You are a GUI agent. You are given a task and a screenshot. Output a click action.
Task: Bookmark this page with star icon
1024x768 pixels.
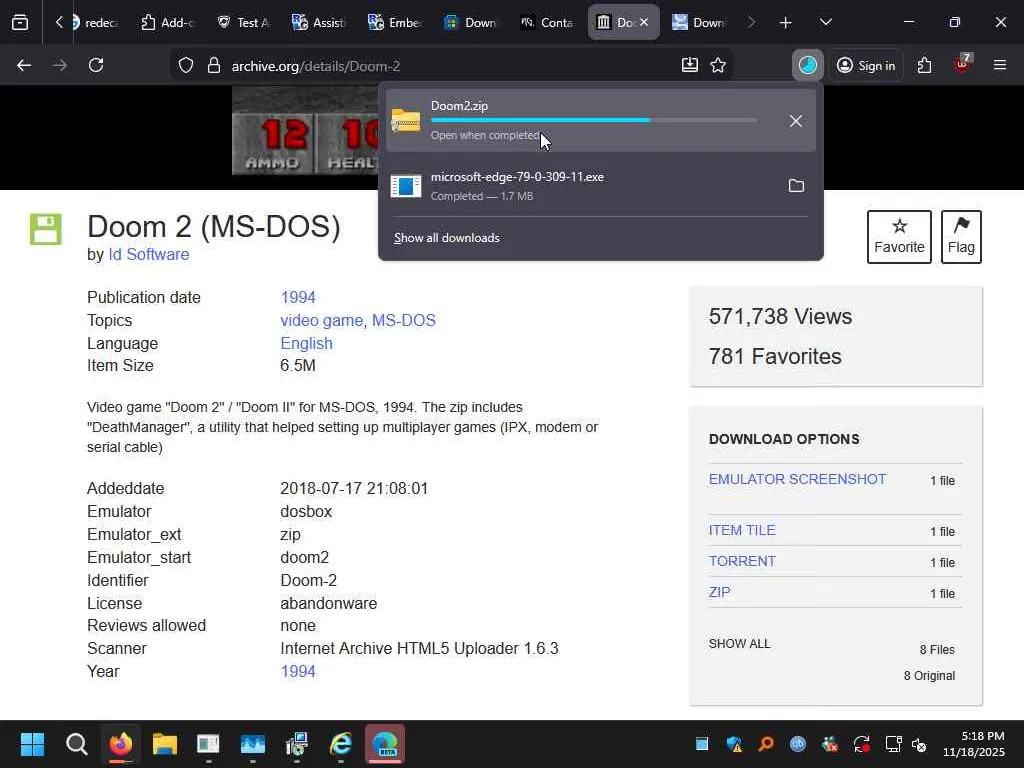tap(718, 65)
